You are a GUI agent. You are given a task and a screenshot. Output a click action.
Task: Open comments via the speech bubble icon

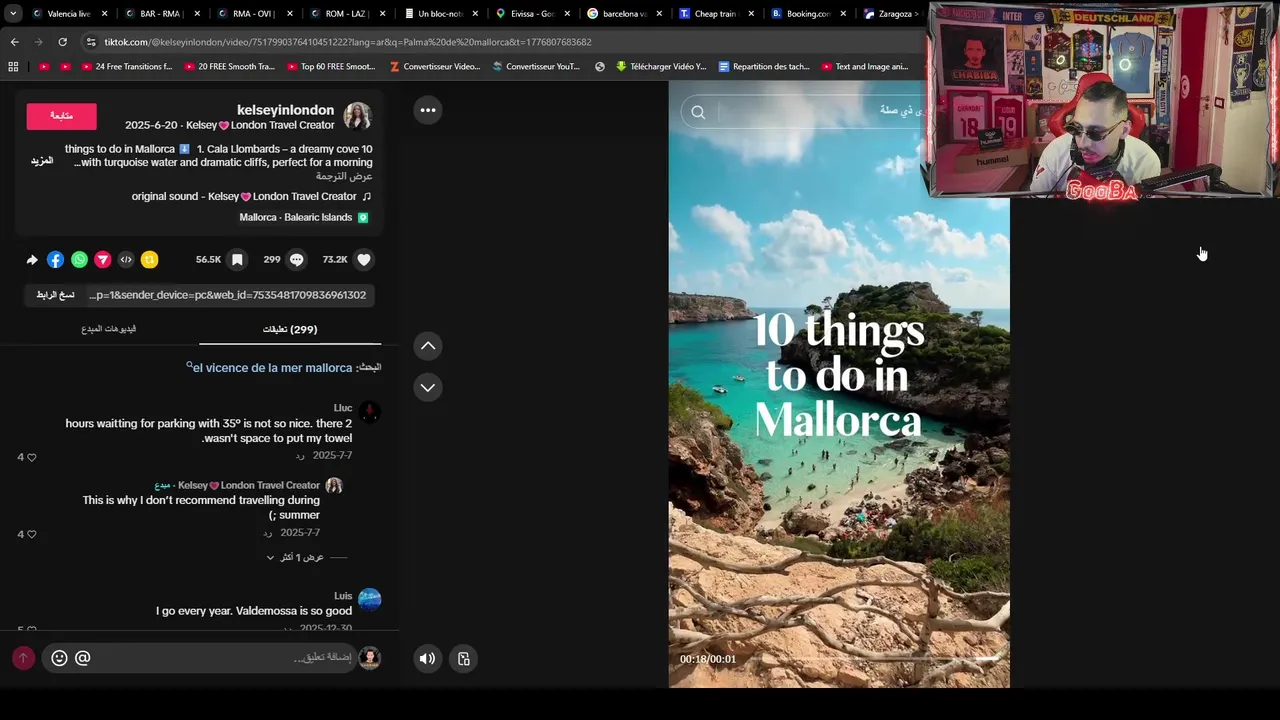(x=296, y=260)
